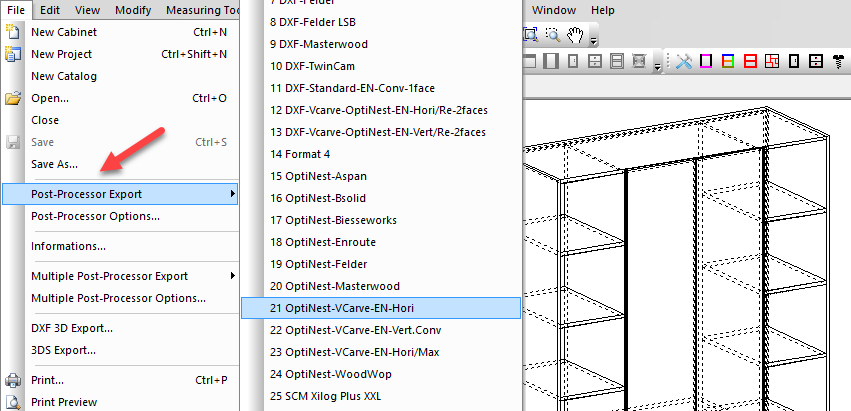Open the File menu
This screenshot has height=411, width=851.
tap(16, 10)
